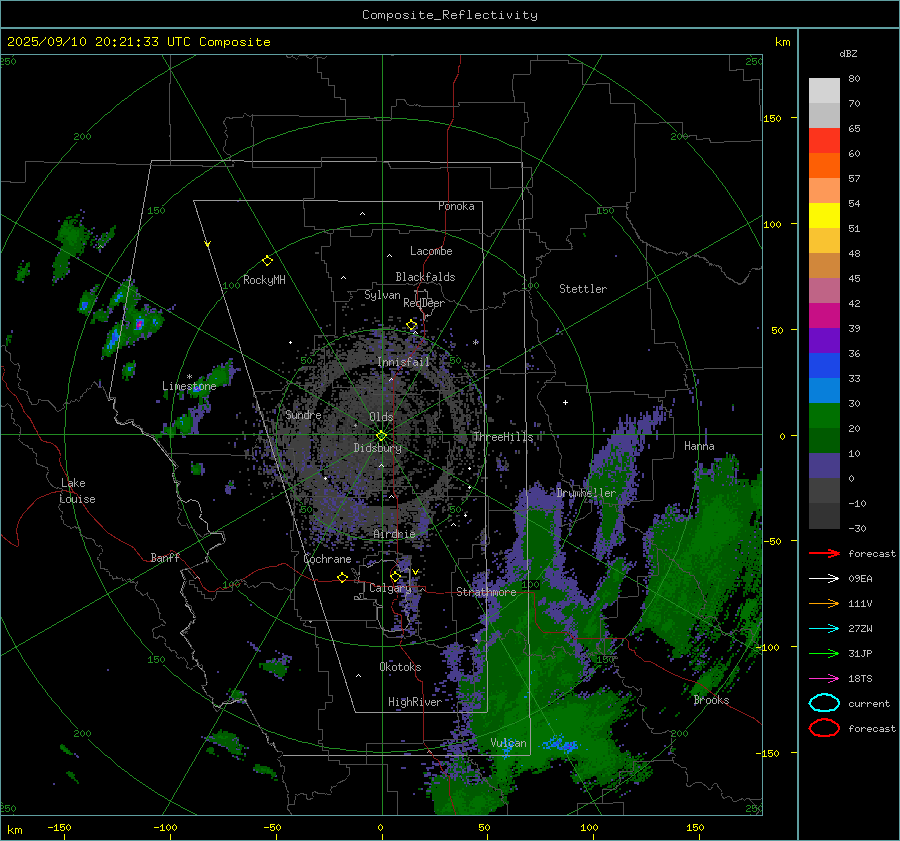Viewport: 900px width, 841px height.
Task: Click the yellow diamond marker near RockyMH
Action: (267, 261)
